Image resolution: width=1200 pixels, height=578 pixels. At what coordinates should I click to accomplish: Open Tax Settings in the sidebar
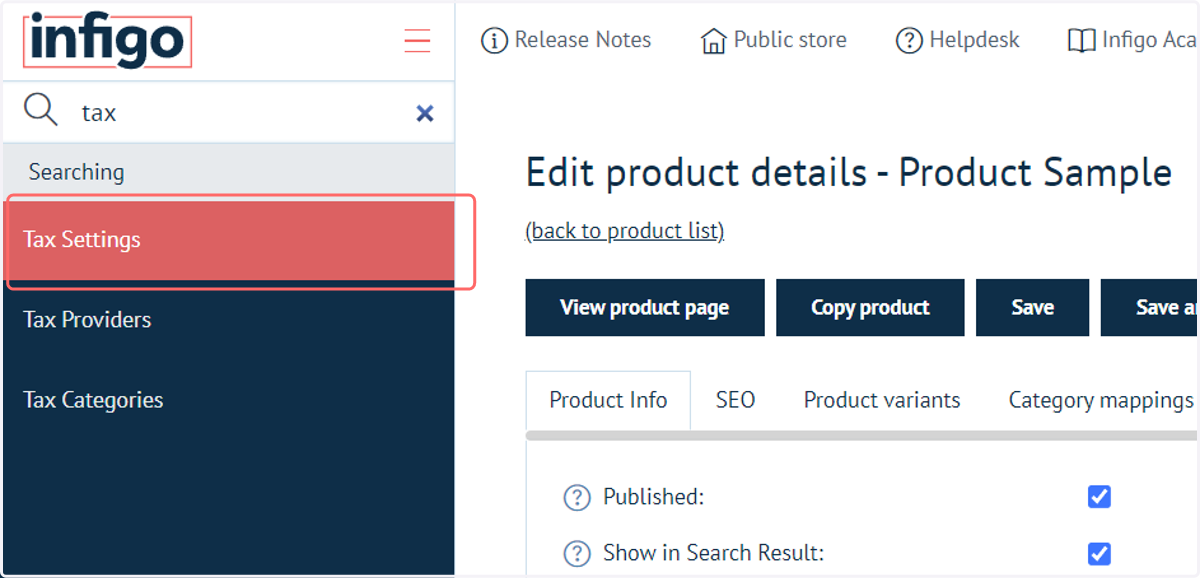(228, 240)
